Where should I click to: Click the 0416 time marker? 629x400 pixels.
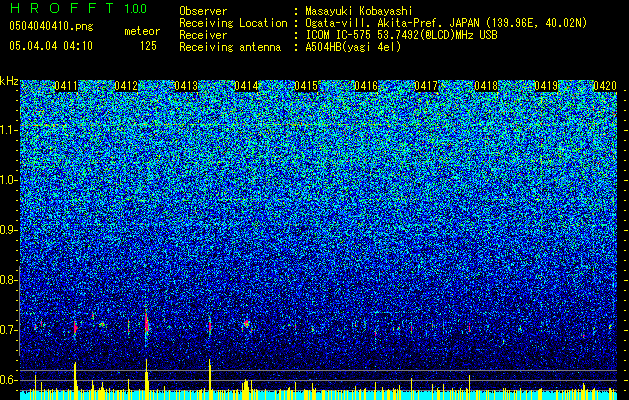366,86
